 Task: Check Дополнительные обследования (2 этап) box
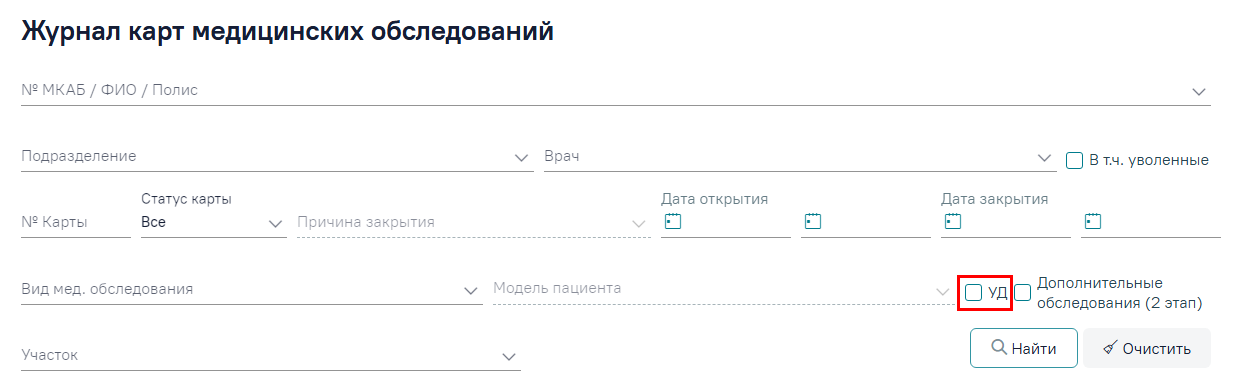point(1023,292)
